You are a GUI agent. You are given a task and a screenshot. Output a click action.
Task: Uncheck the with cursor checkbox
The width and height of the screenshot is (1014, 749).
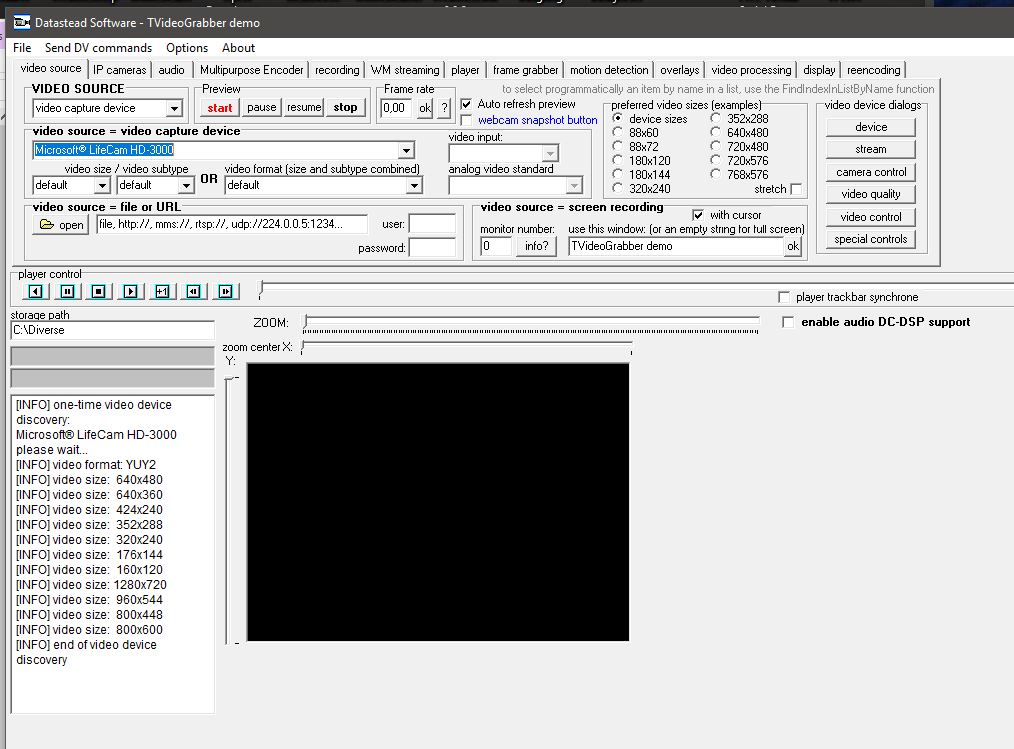coord(698,215)
